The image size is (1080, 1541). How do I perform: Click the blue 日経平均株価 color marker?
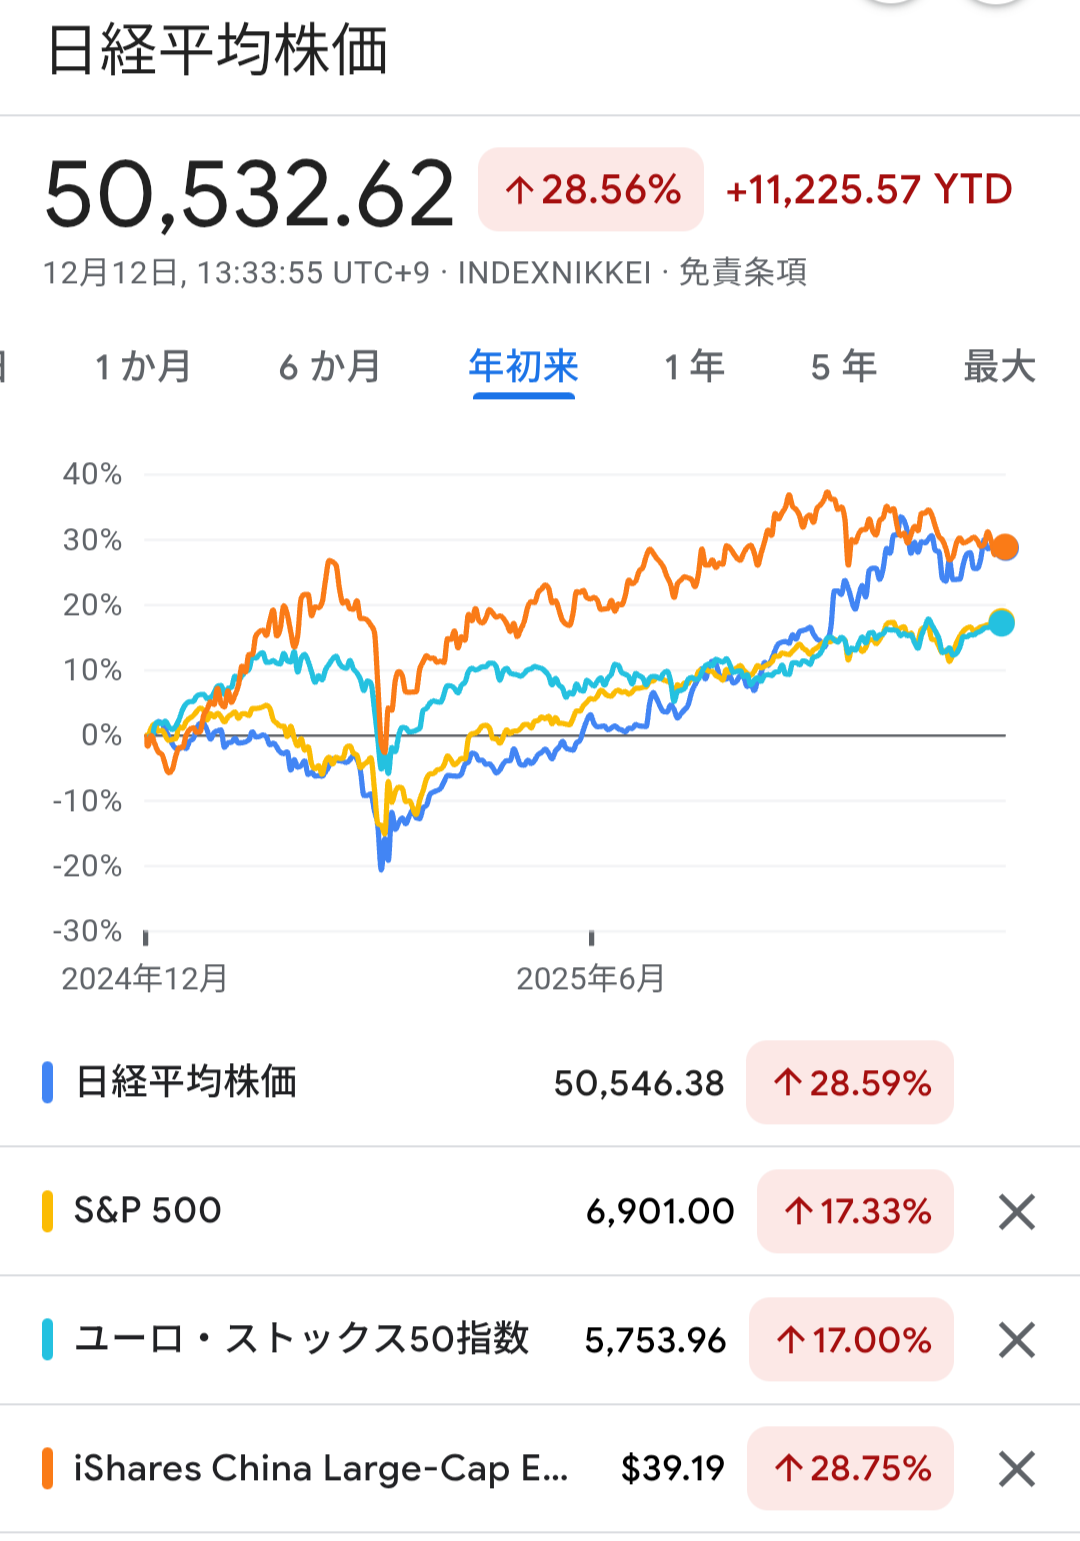click(47, 1083)
